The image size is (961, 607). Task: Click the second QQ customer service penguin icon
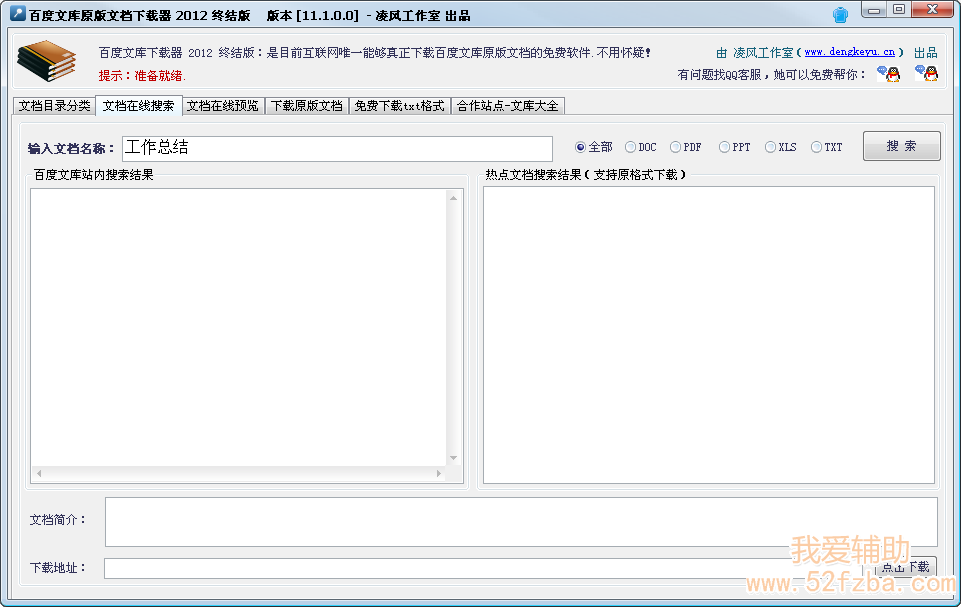pyautogui.click(x=927, y=74)
